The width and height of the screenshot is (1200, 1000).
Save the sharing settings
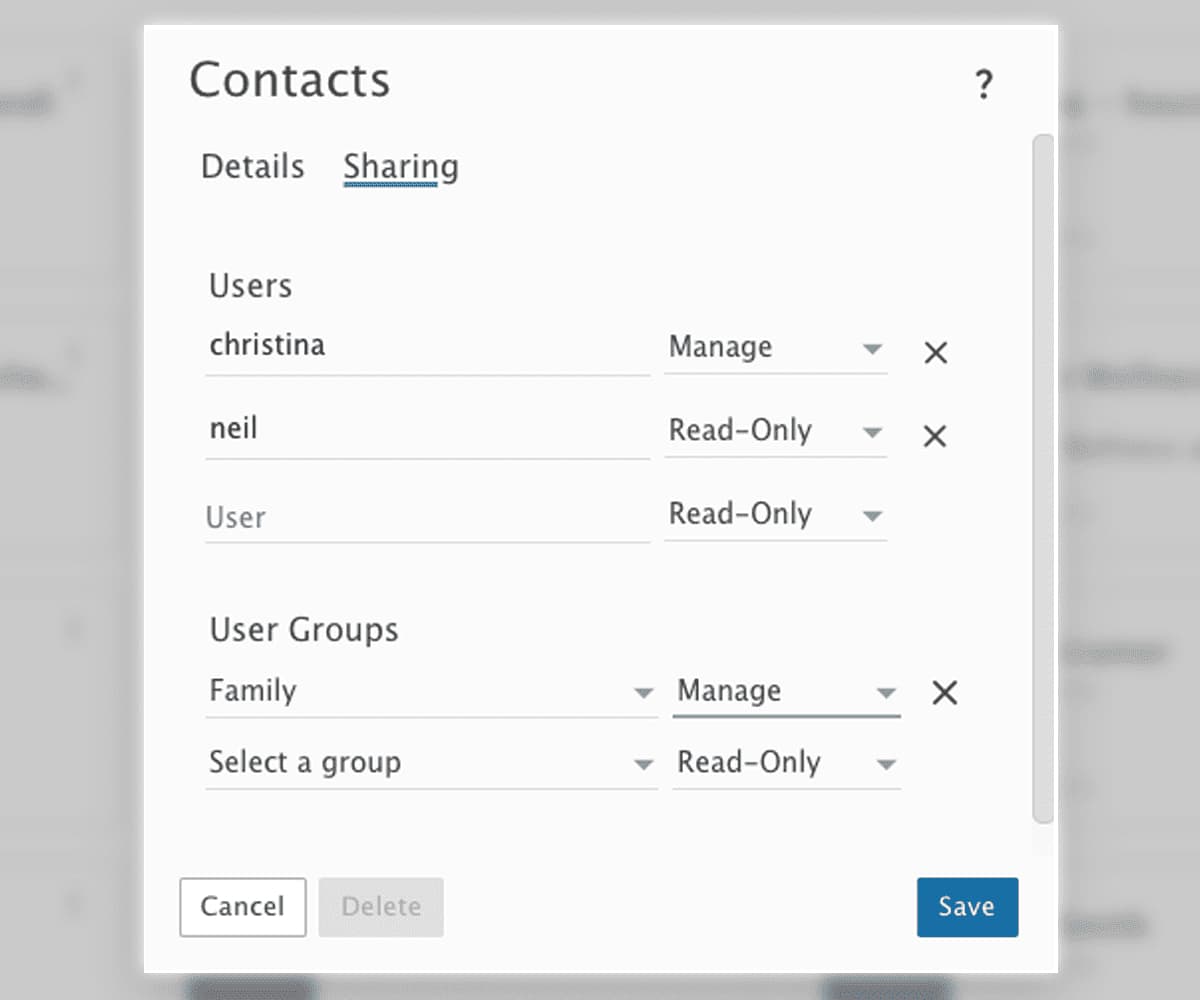(x=967, y=907)
